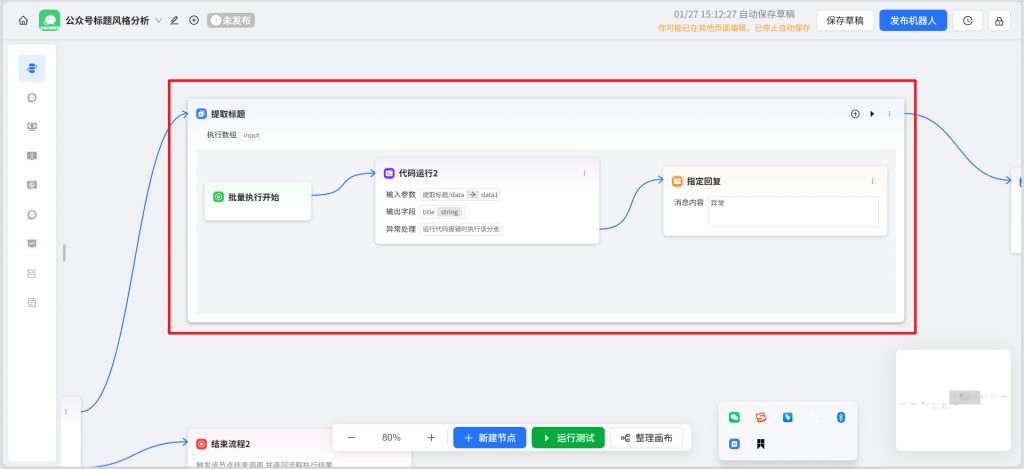Create a node with 新建节点 button

point(490,438)
